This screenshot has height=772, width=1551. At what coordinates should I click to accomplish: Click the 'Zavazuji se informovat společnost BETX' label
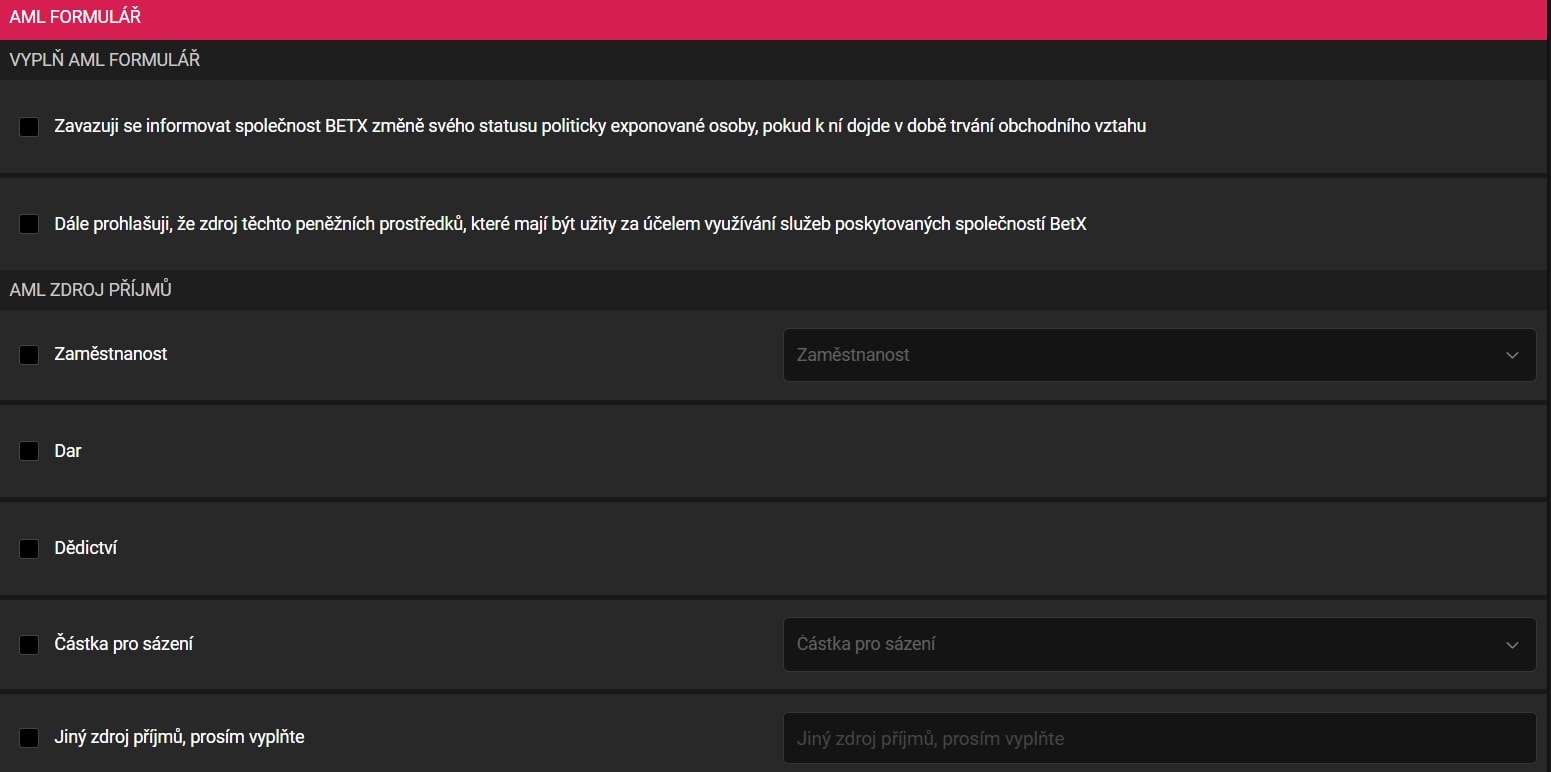(x=600, y=126)
